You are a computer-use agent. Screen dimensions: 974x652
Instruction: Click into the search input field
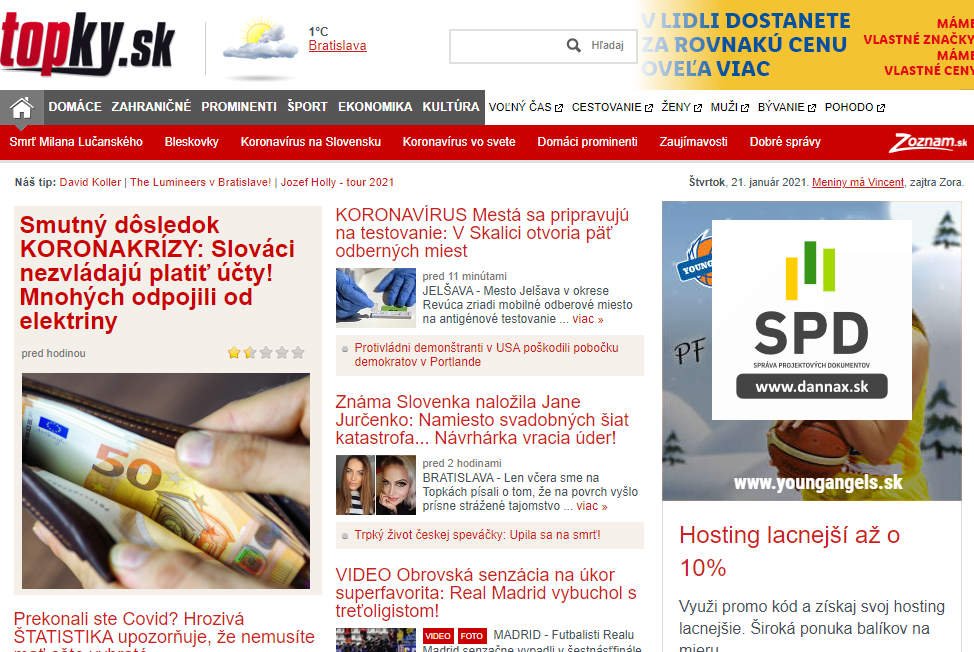(508, 46)
